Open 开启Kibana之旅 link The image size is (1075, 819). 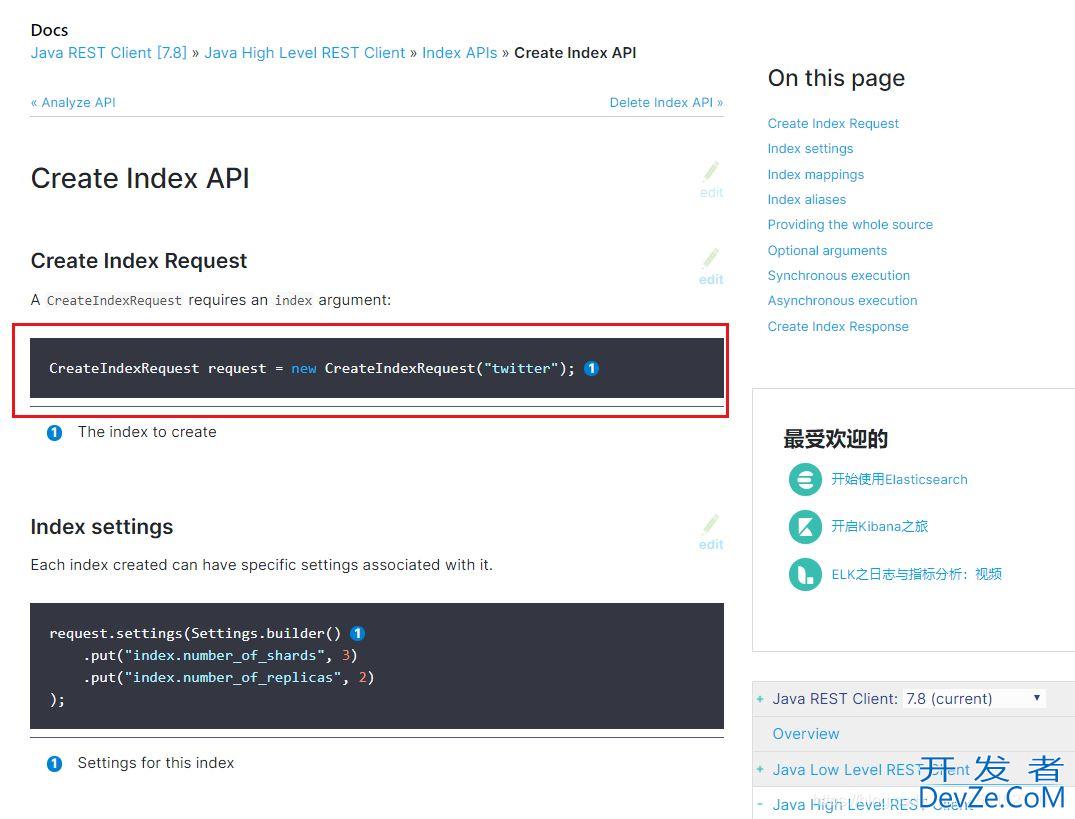click(x=880, y=526)
